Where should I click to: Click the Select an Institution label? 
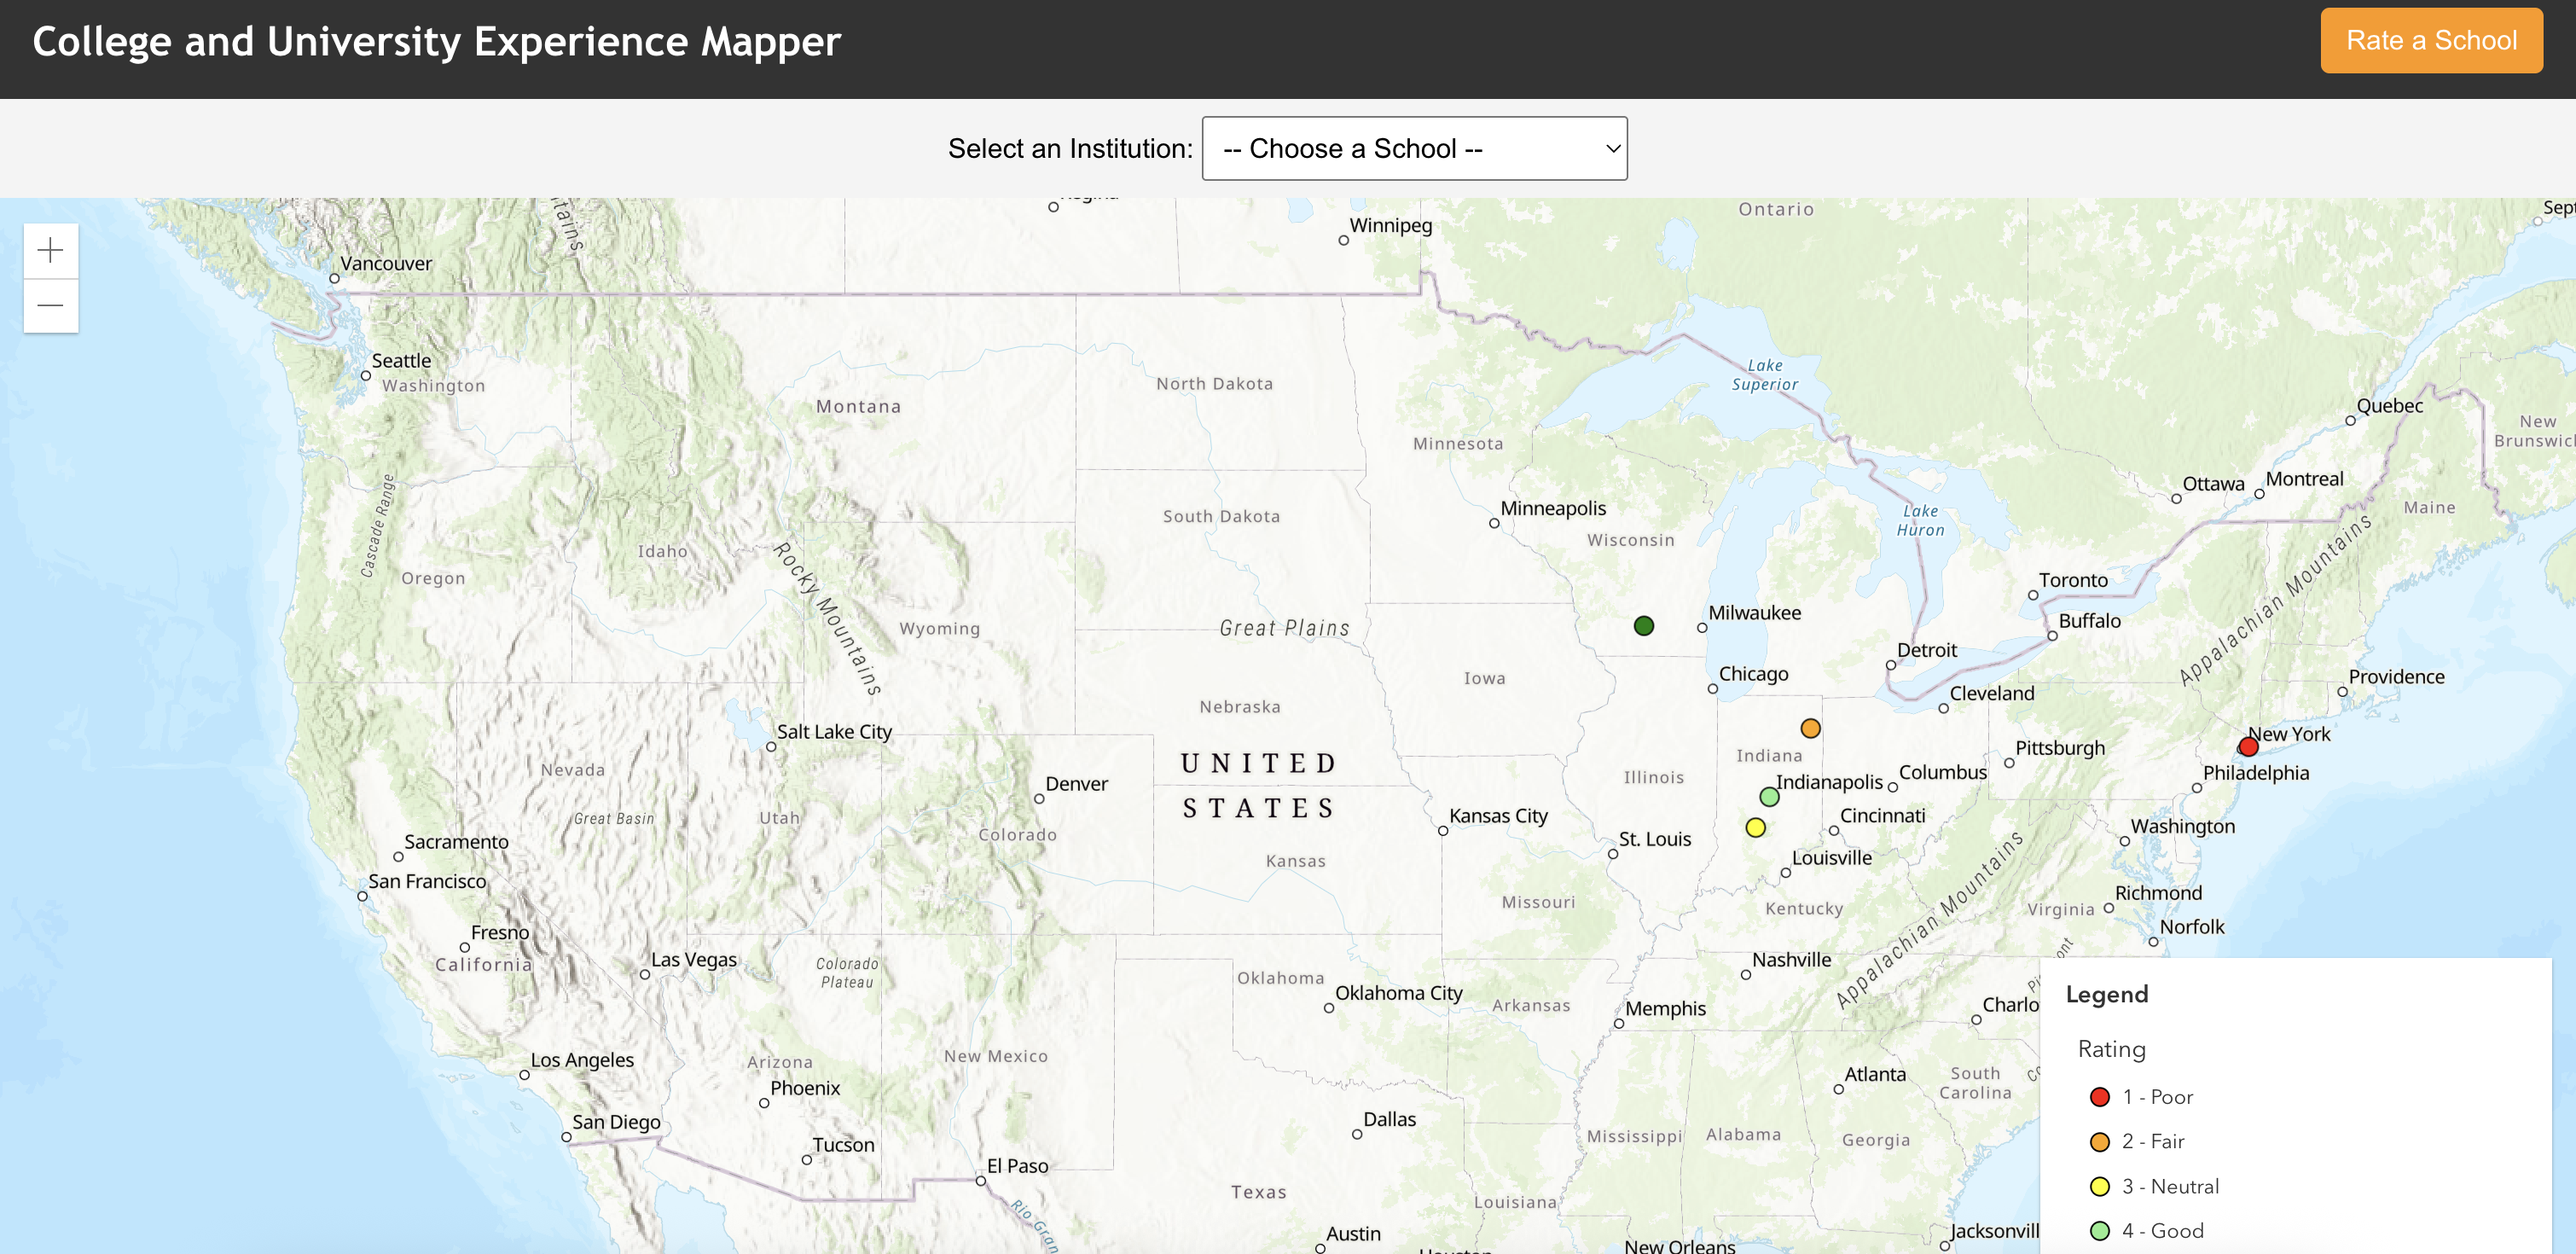1069,149
